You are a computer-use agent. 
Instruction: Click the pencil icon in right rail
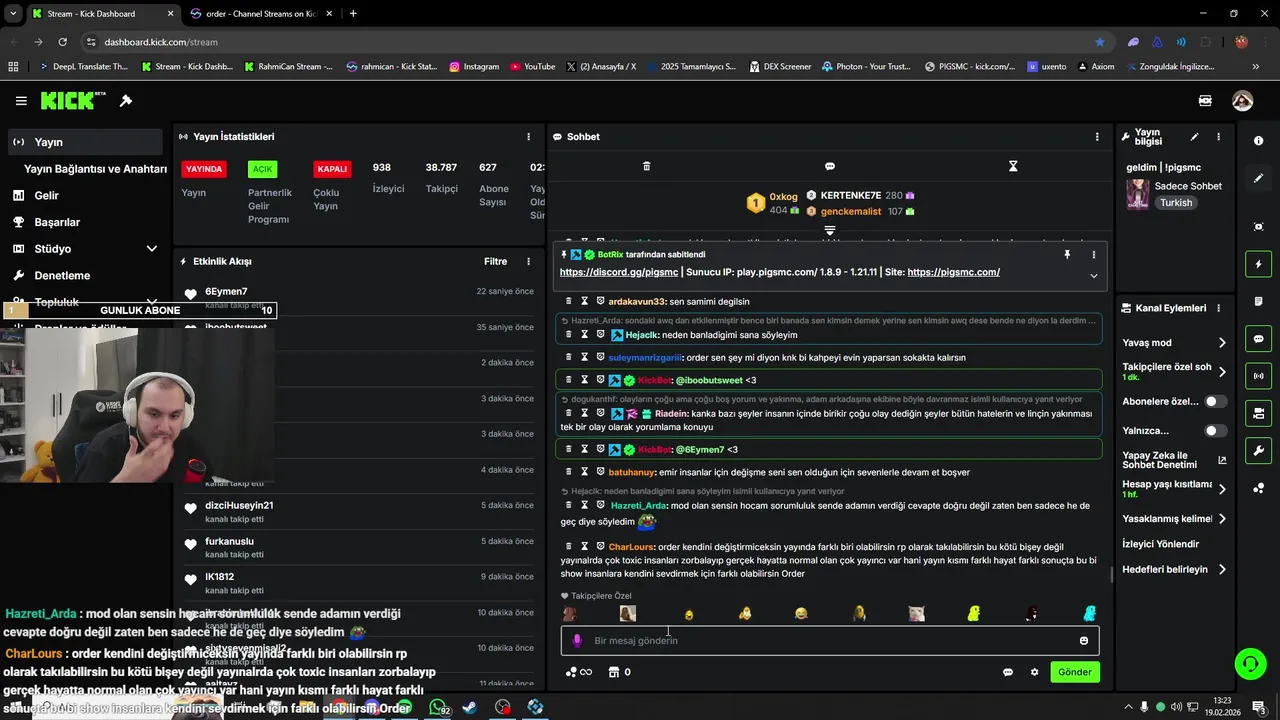click(x=1258, y=178)
